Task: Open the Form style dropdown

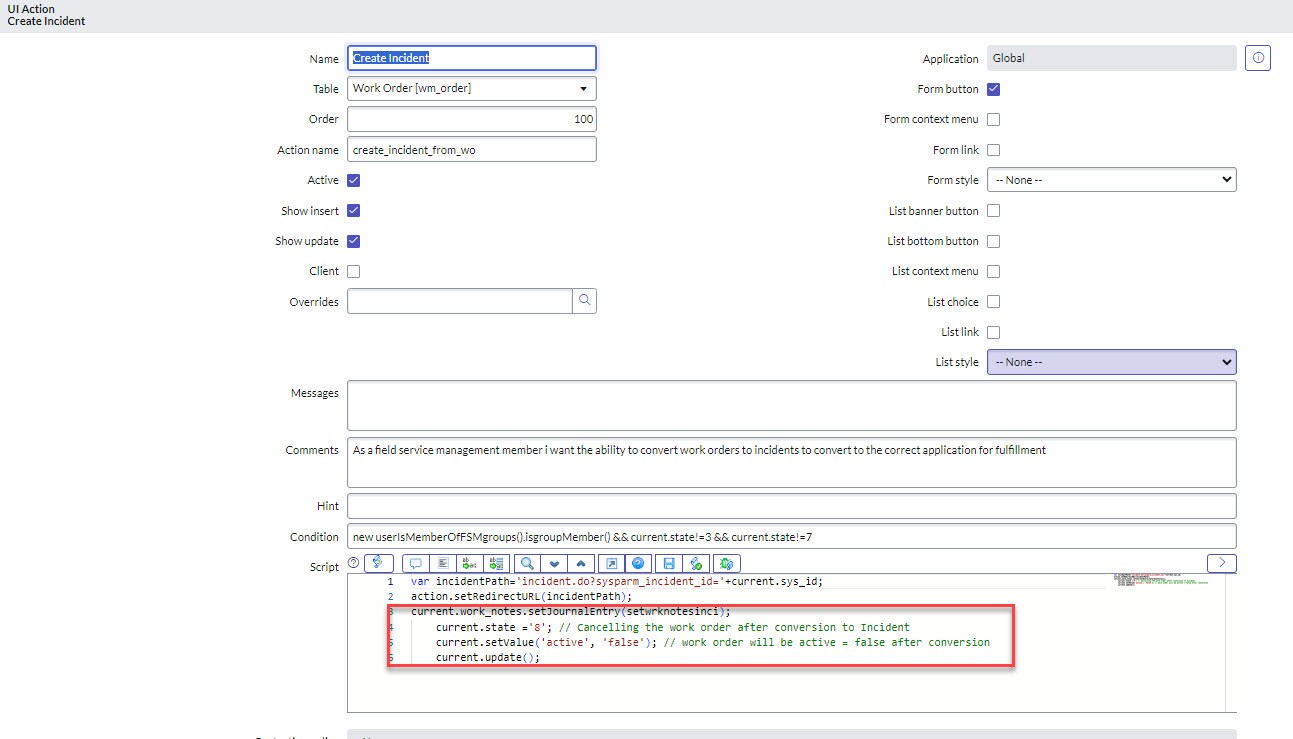Action: [x=1112, y=180]
